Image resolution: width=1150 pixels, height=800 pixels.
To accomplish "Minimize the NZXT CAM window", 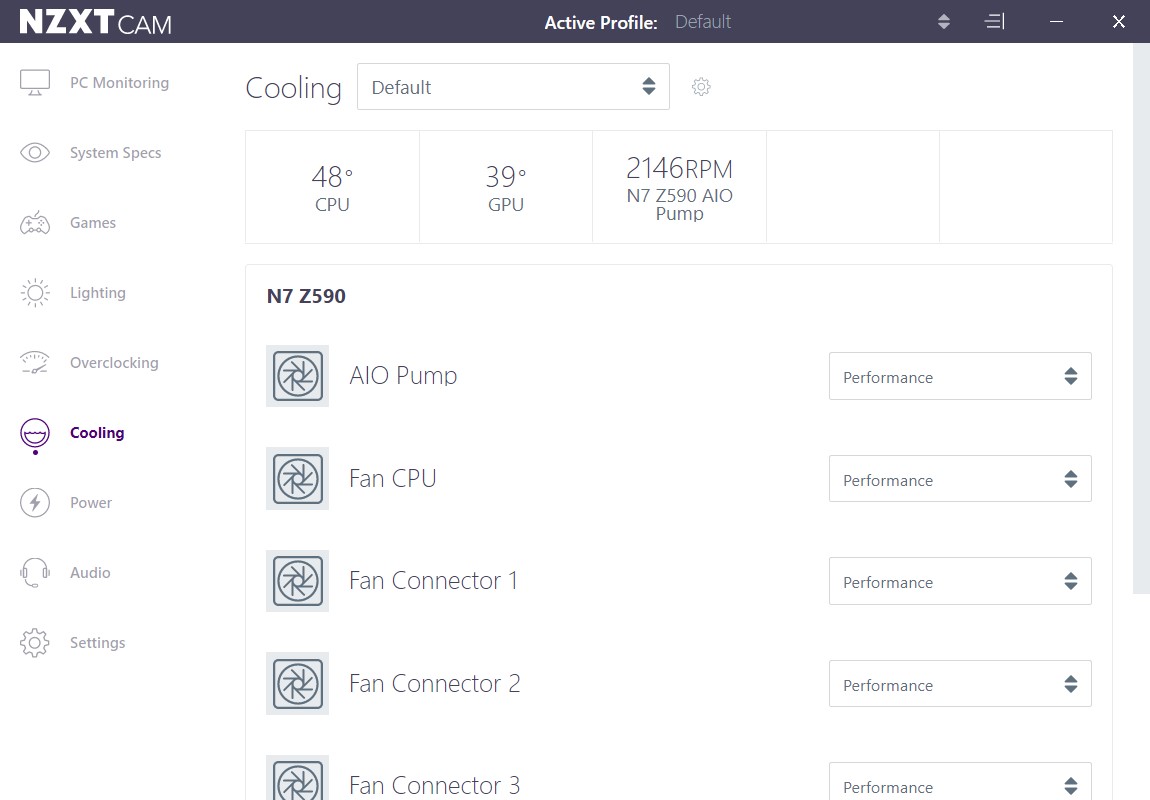I will 1056,21.
